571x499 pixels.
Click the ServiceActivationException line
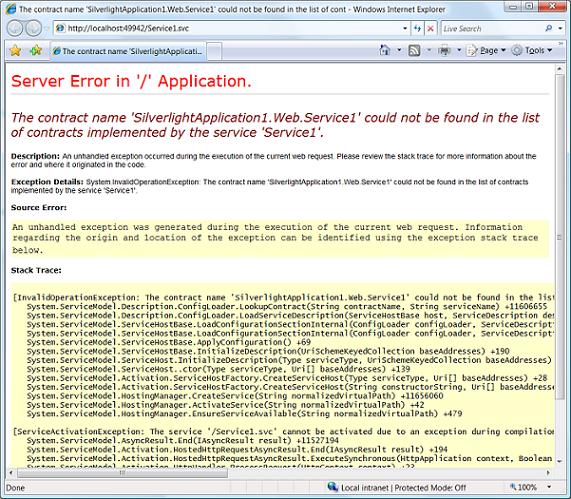point(283,432)
